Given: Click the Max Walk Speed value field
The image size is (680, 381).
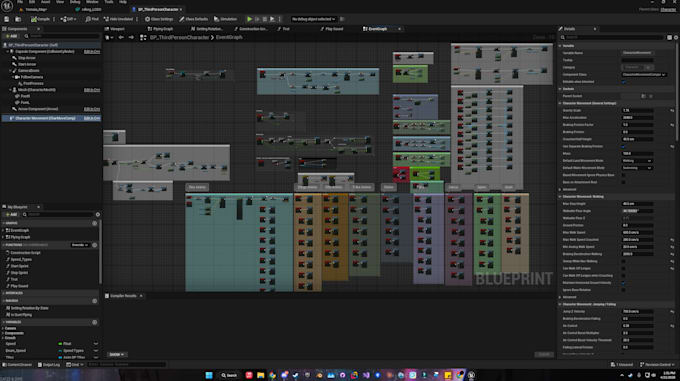Looking at the screenshot, I should coord(637,232).
